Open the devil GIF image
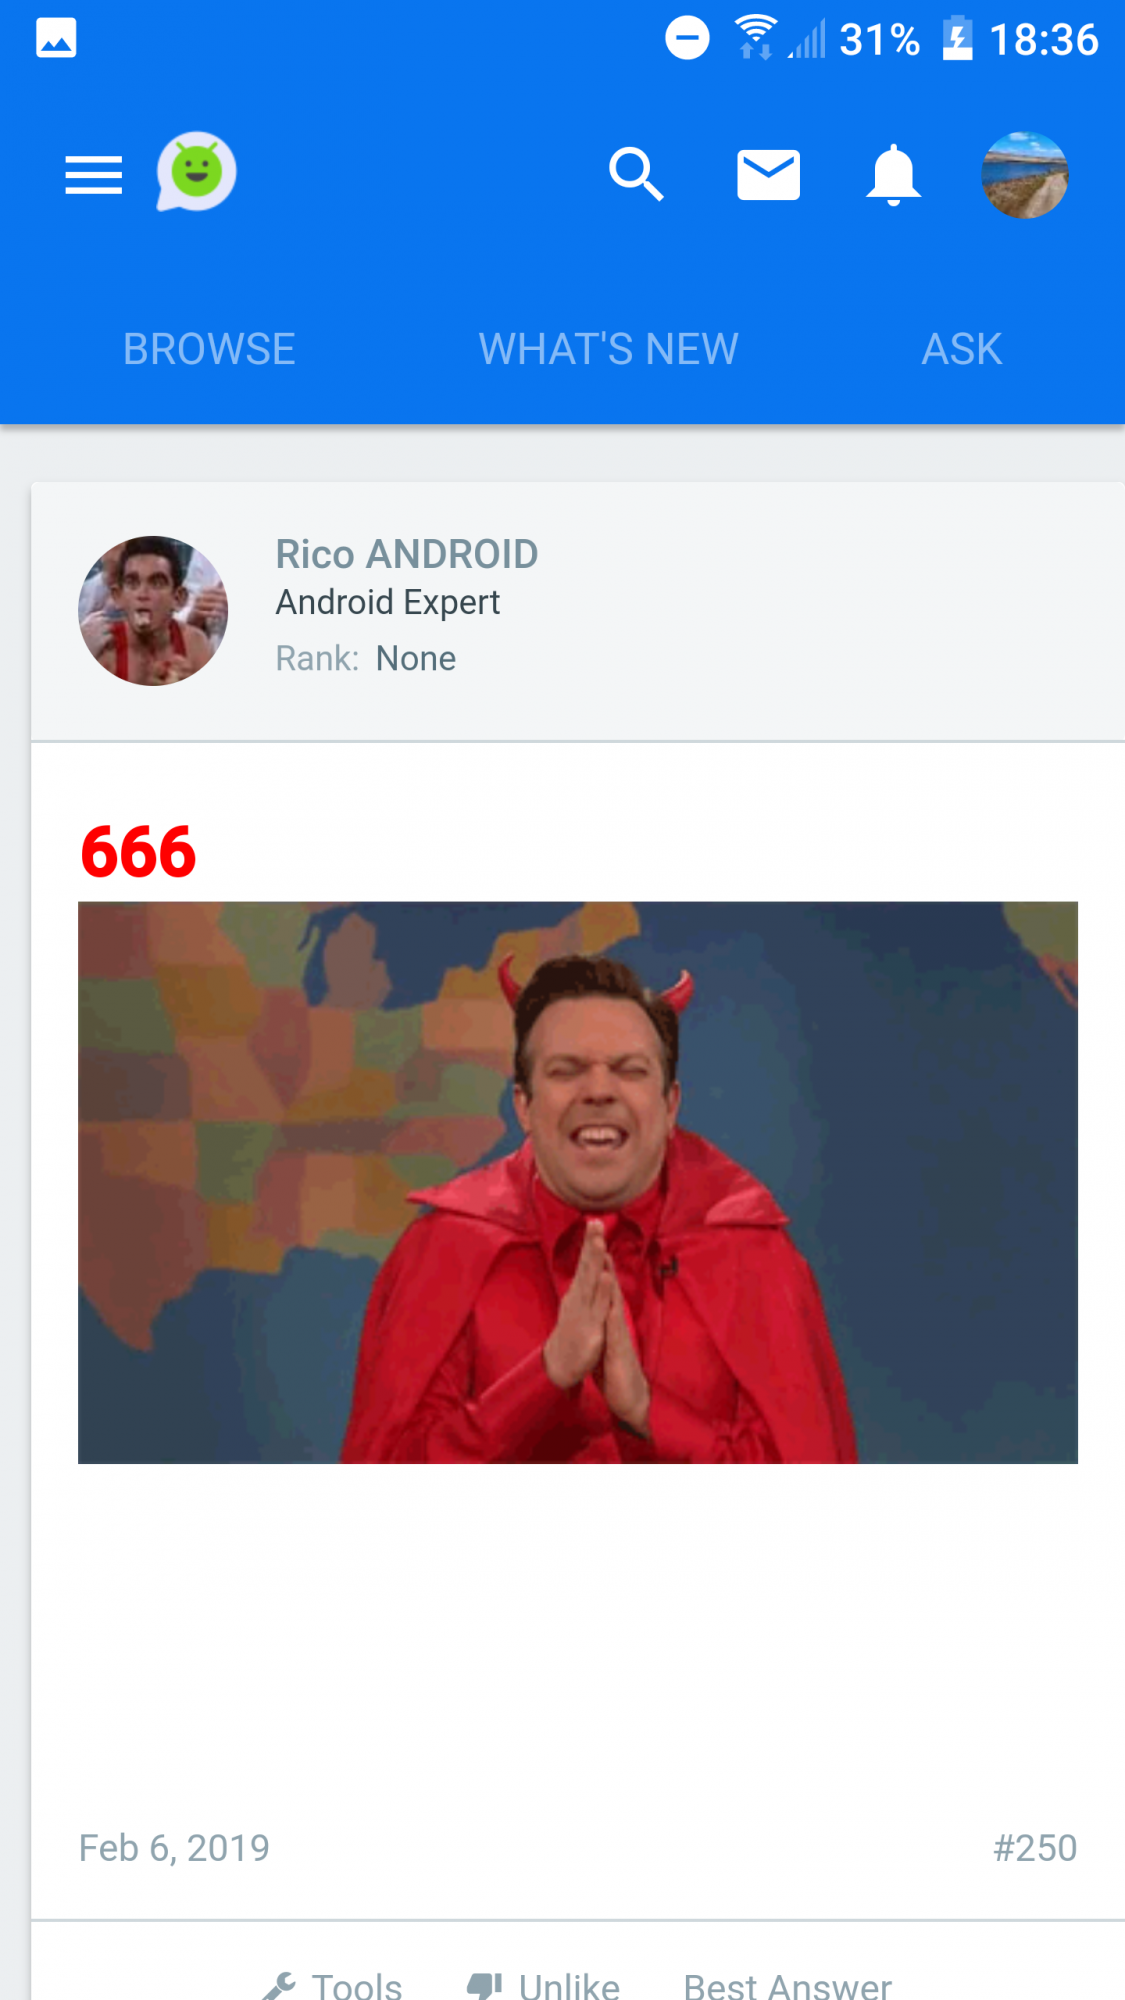Screen dimensions: 1125x2000 click(x=578, y=1182)
